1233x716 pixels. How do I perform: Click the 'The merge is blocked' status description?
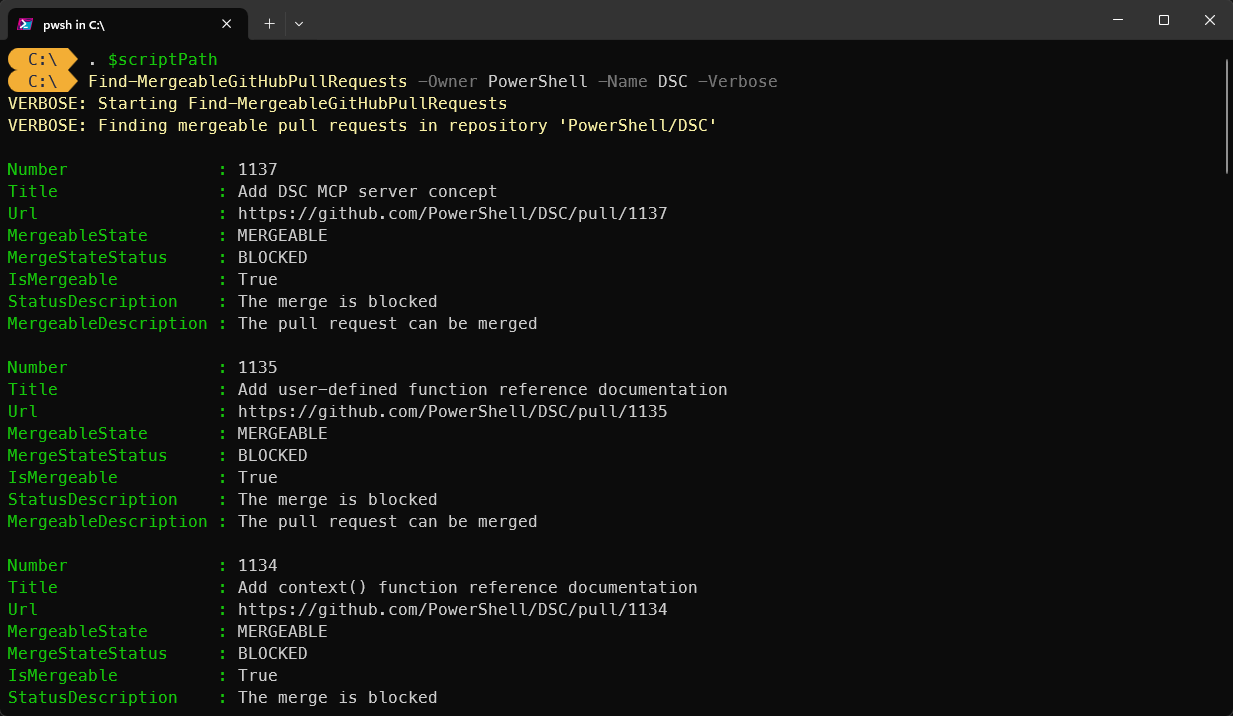coord(337,301)
